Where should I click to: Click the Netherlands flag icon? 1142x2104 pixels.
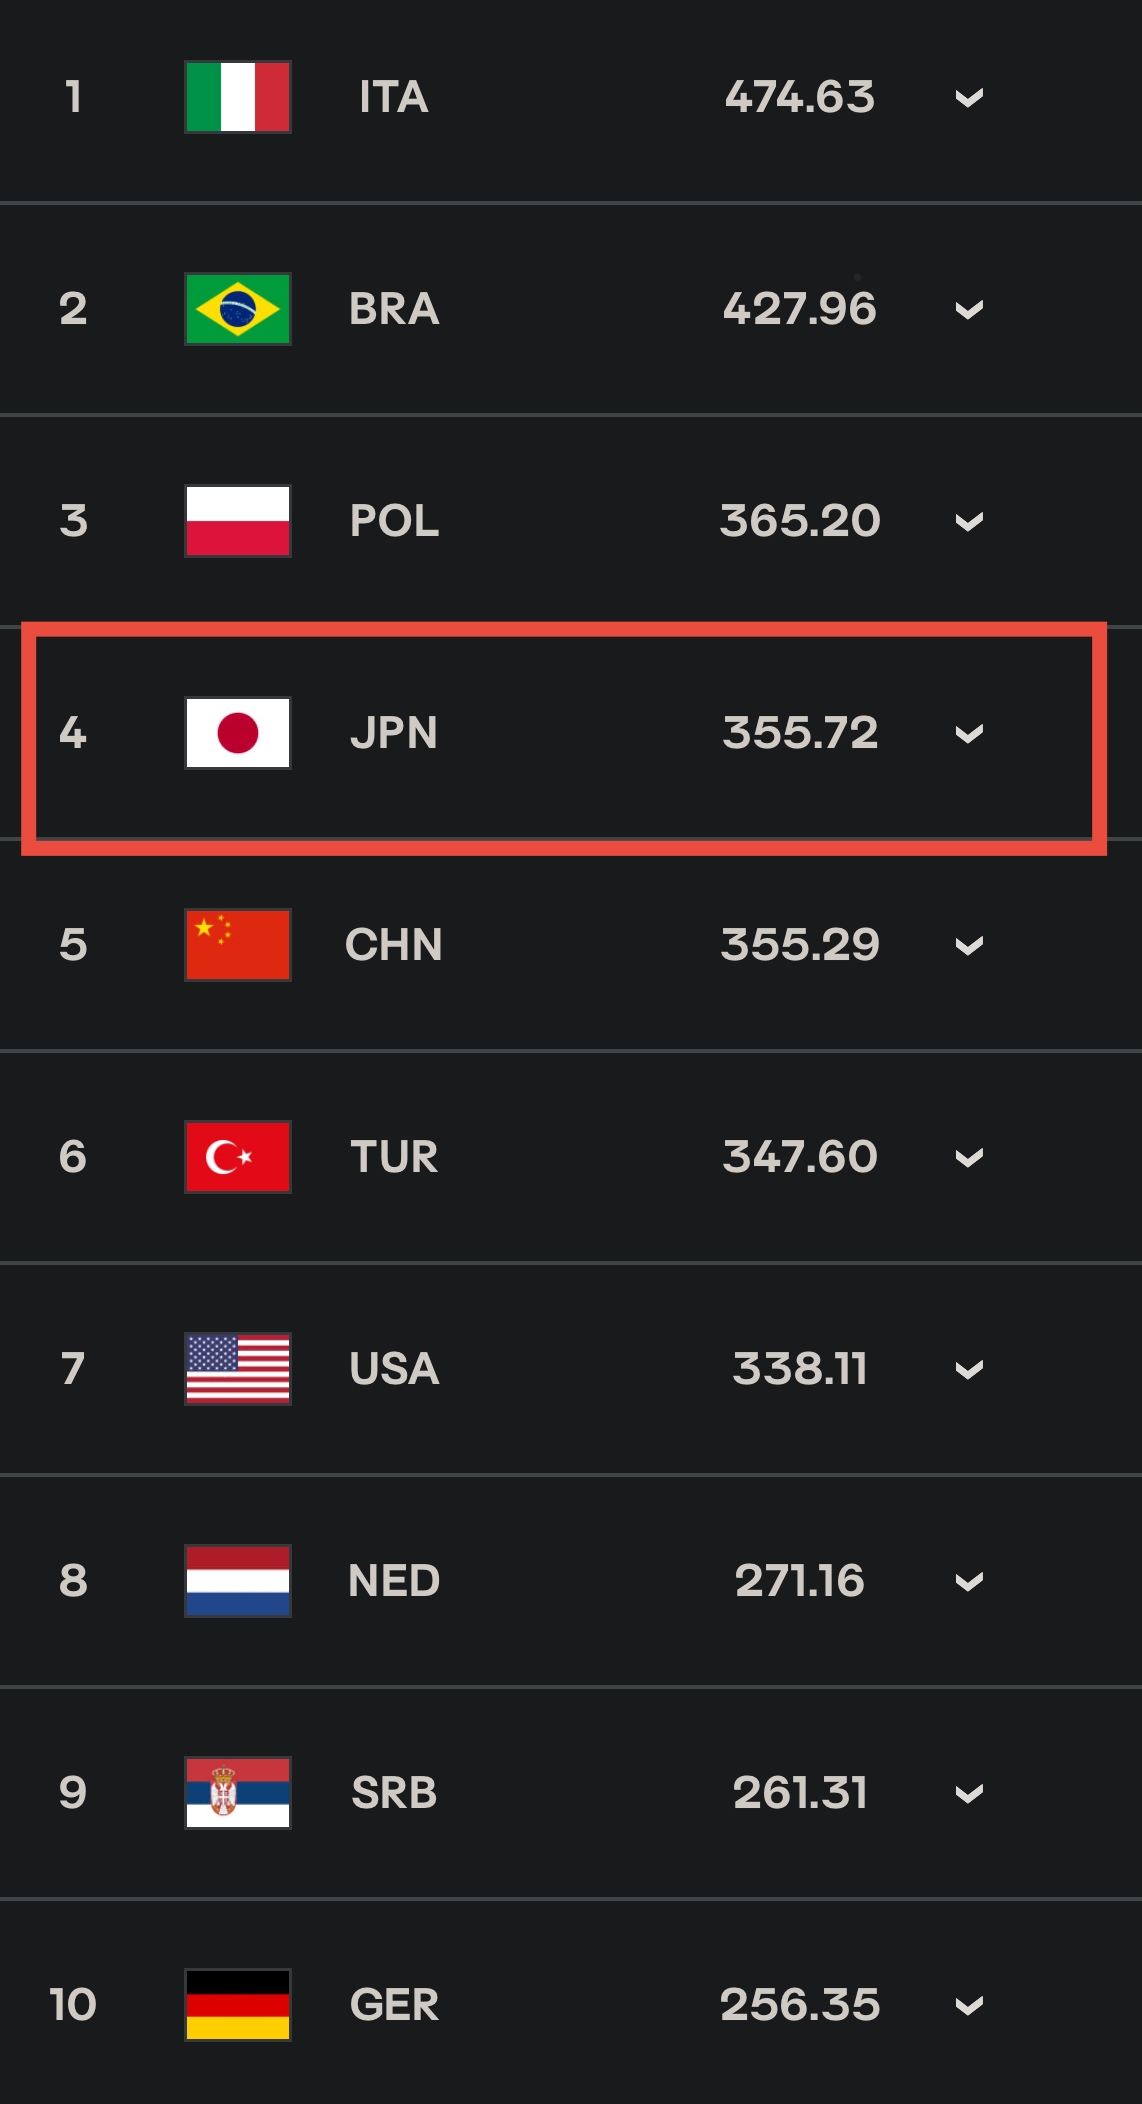[238, 1581]
